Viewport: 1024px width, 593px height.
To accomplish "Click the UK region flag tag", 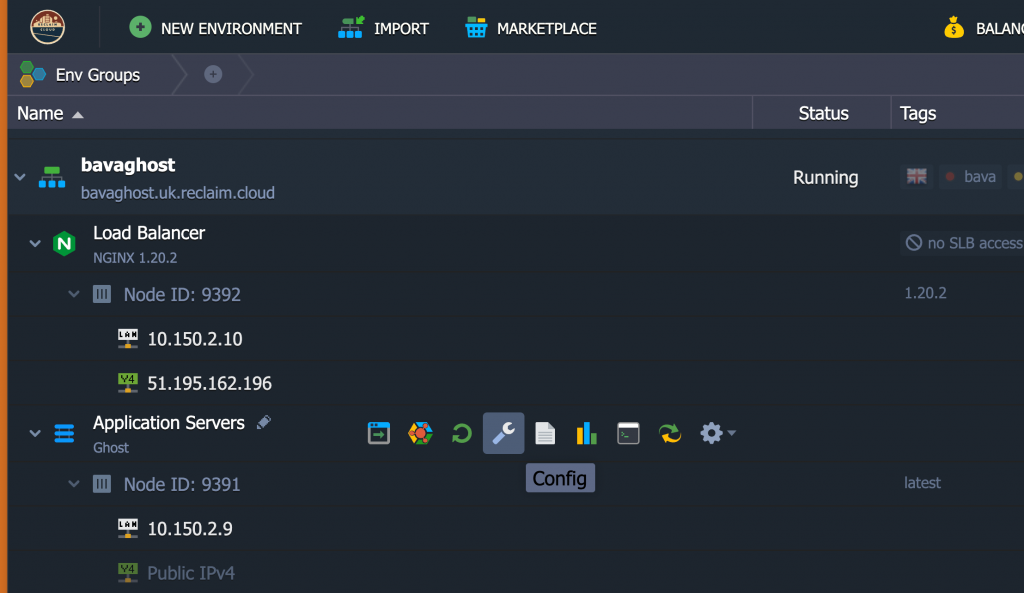I will coord(916,176).
